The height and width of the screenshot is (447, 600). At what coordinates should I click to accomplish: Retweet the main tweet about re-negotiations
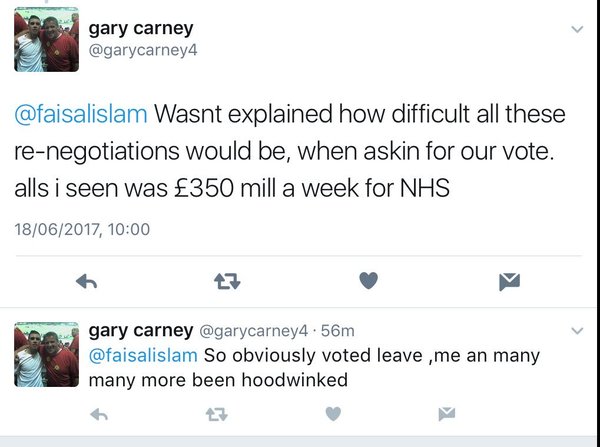click(x=227, y=282)
